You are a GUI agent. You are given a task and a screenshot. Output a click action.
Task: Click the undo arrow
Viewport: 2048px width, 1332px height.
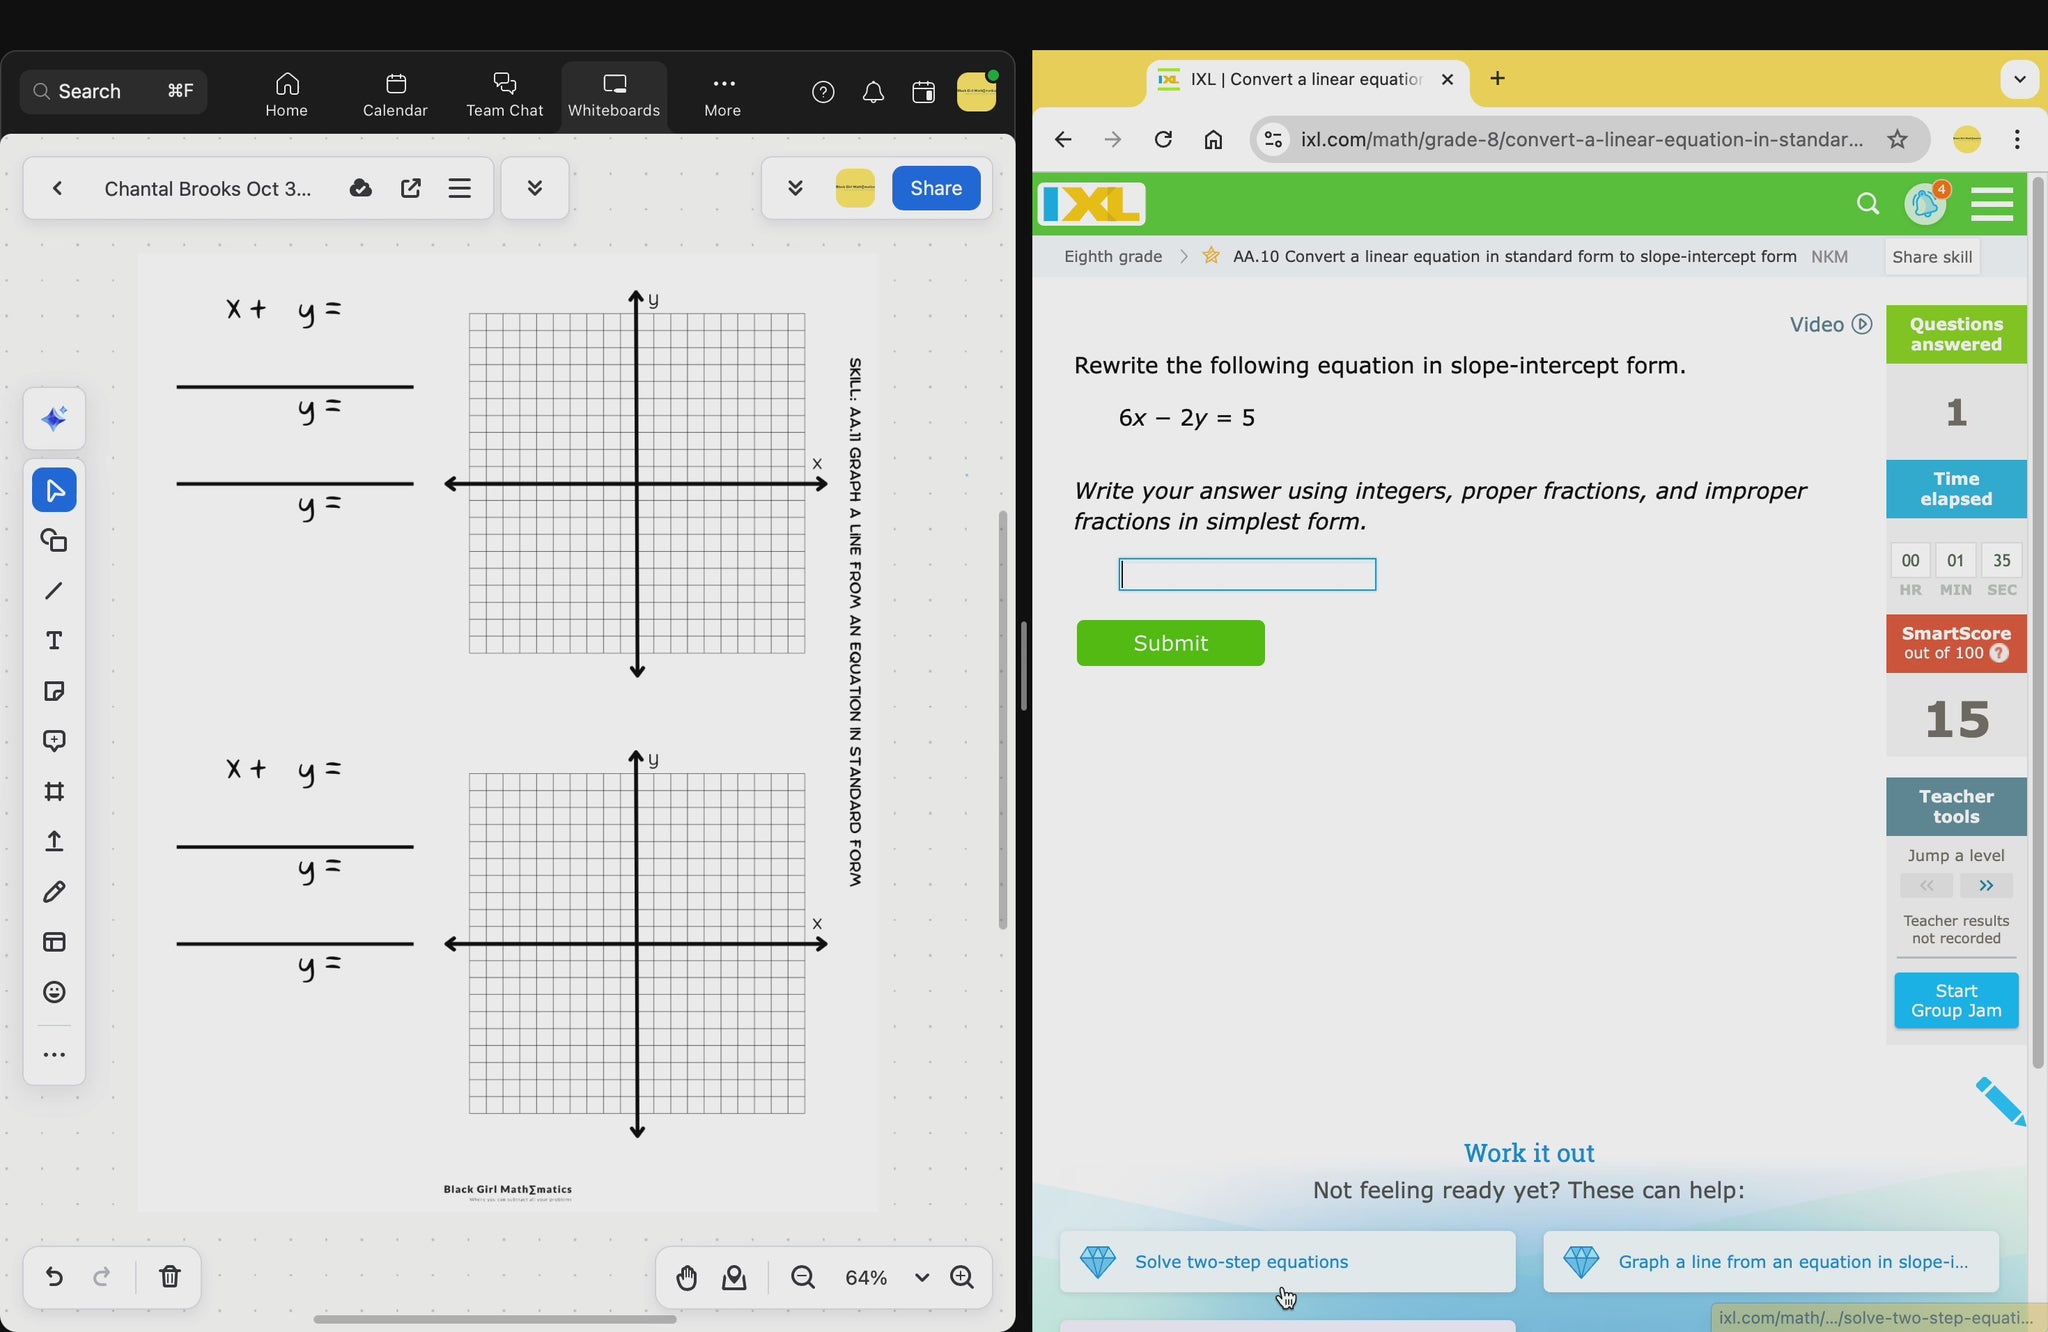54,1277
